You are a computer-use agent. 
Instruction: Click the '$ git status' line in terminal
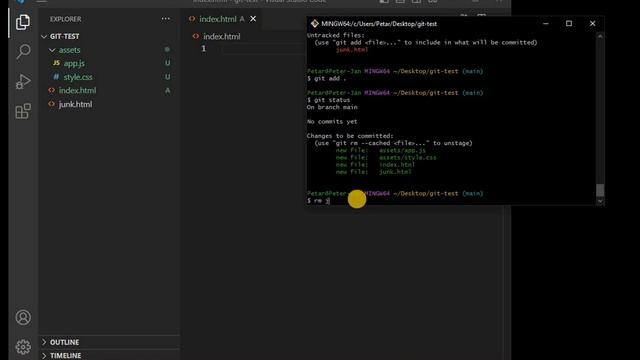pyautogui.click(x=329, y=100)
